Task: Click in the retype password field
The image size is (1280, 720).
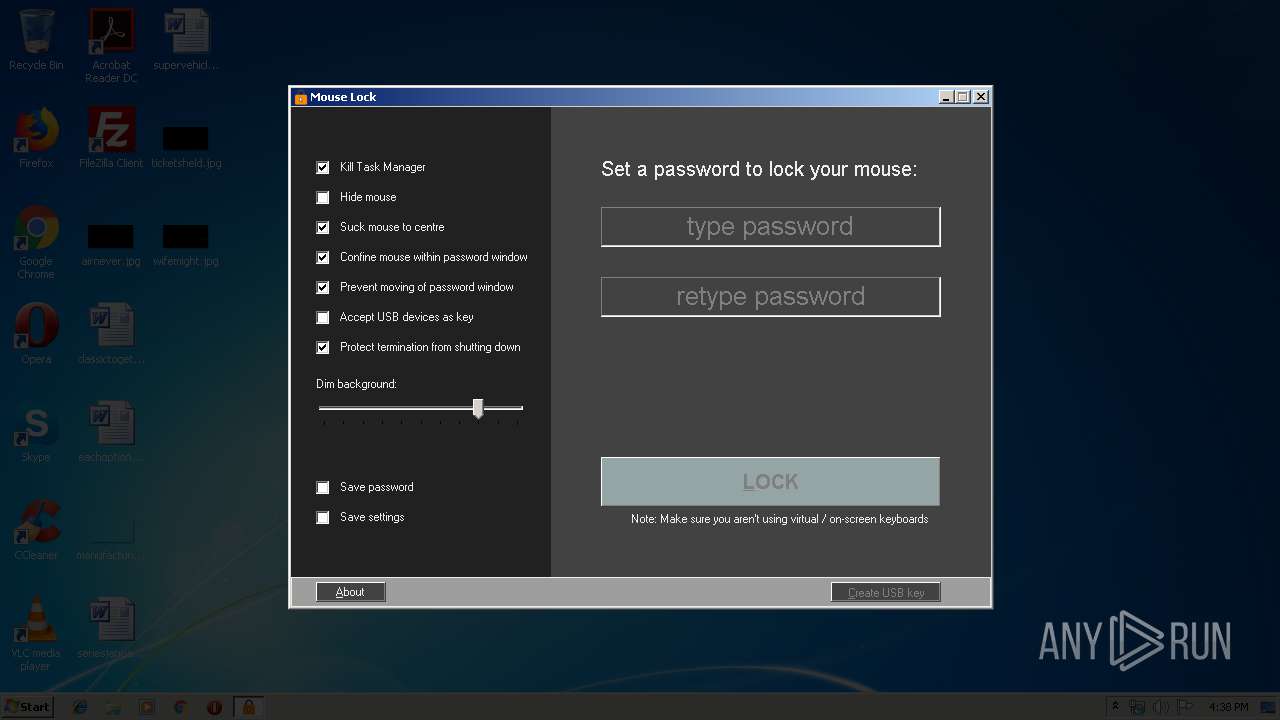Action: (x=770, y=297)
